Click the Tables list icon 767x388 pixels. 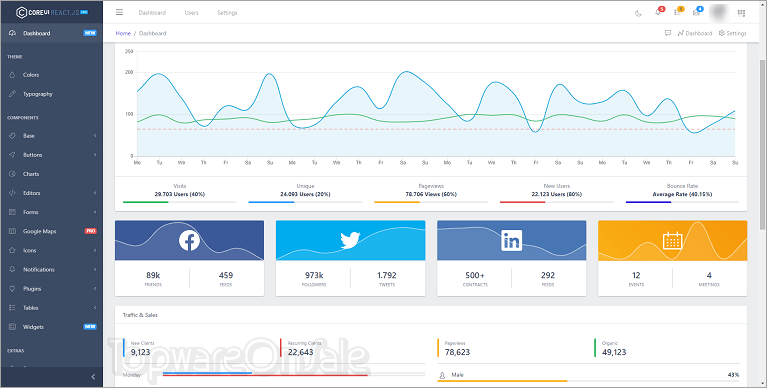coord(12,307)
